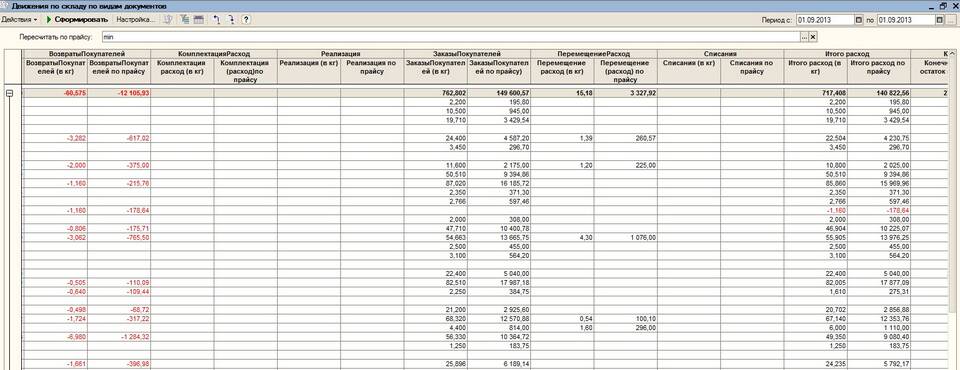Click the collapse levels arrow icon
This screenshot has height=370, width=960.
point(217,20)
